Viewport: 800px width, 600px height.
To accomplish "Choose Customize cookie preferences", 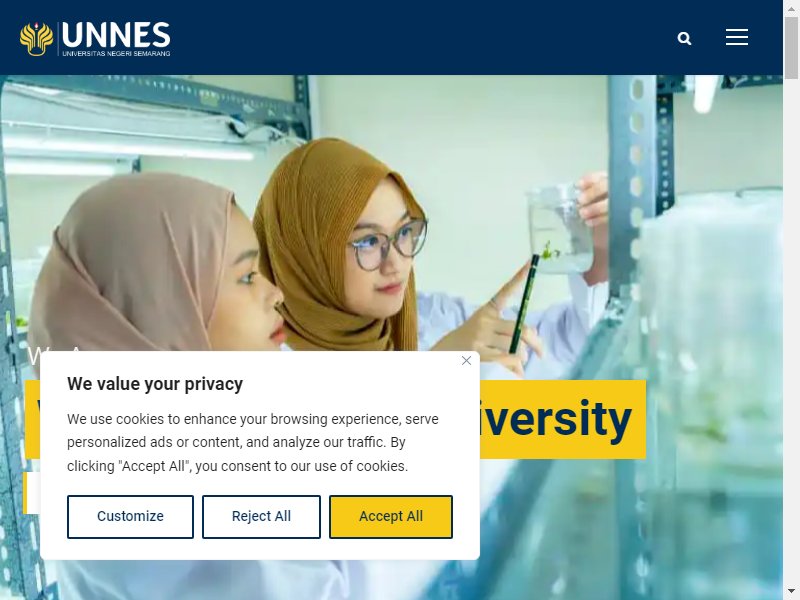I will [130, 516].
